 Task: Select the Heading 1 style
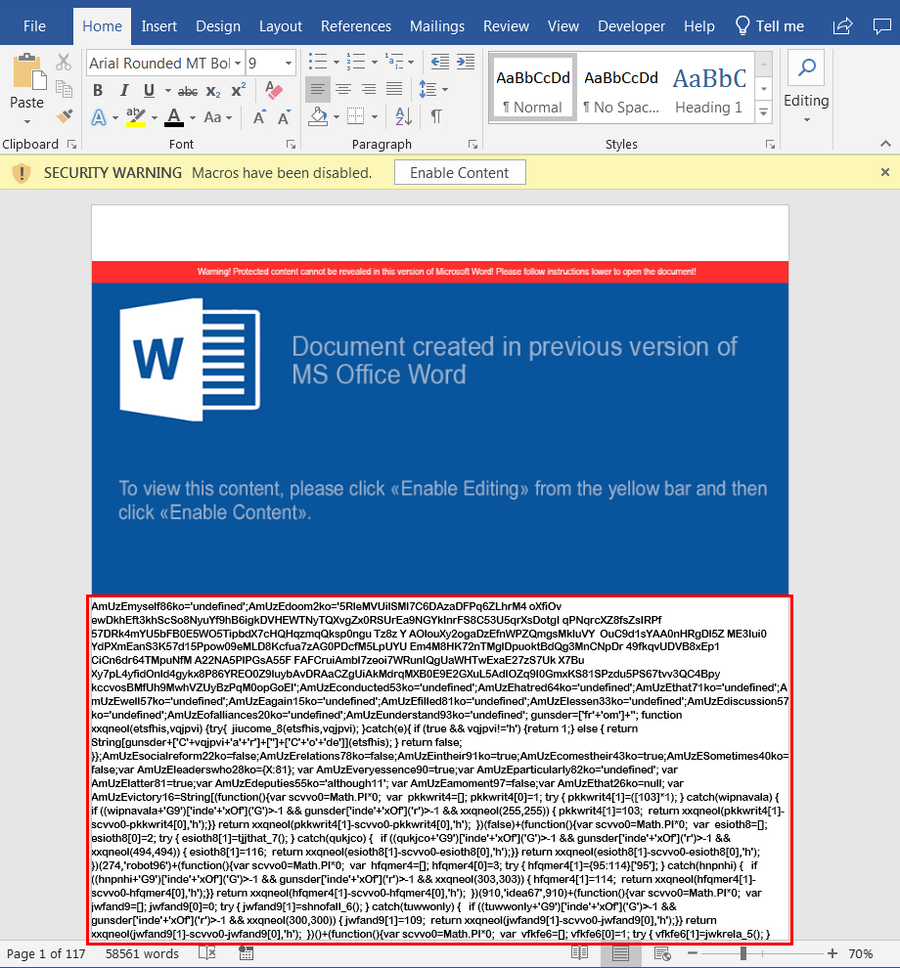[709, 88]
